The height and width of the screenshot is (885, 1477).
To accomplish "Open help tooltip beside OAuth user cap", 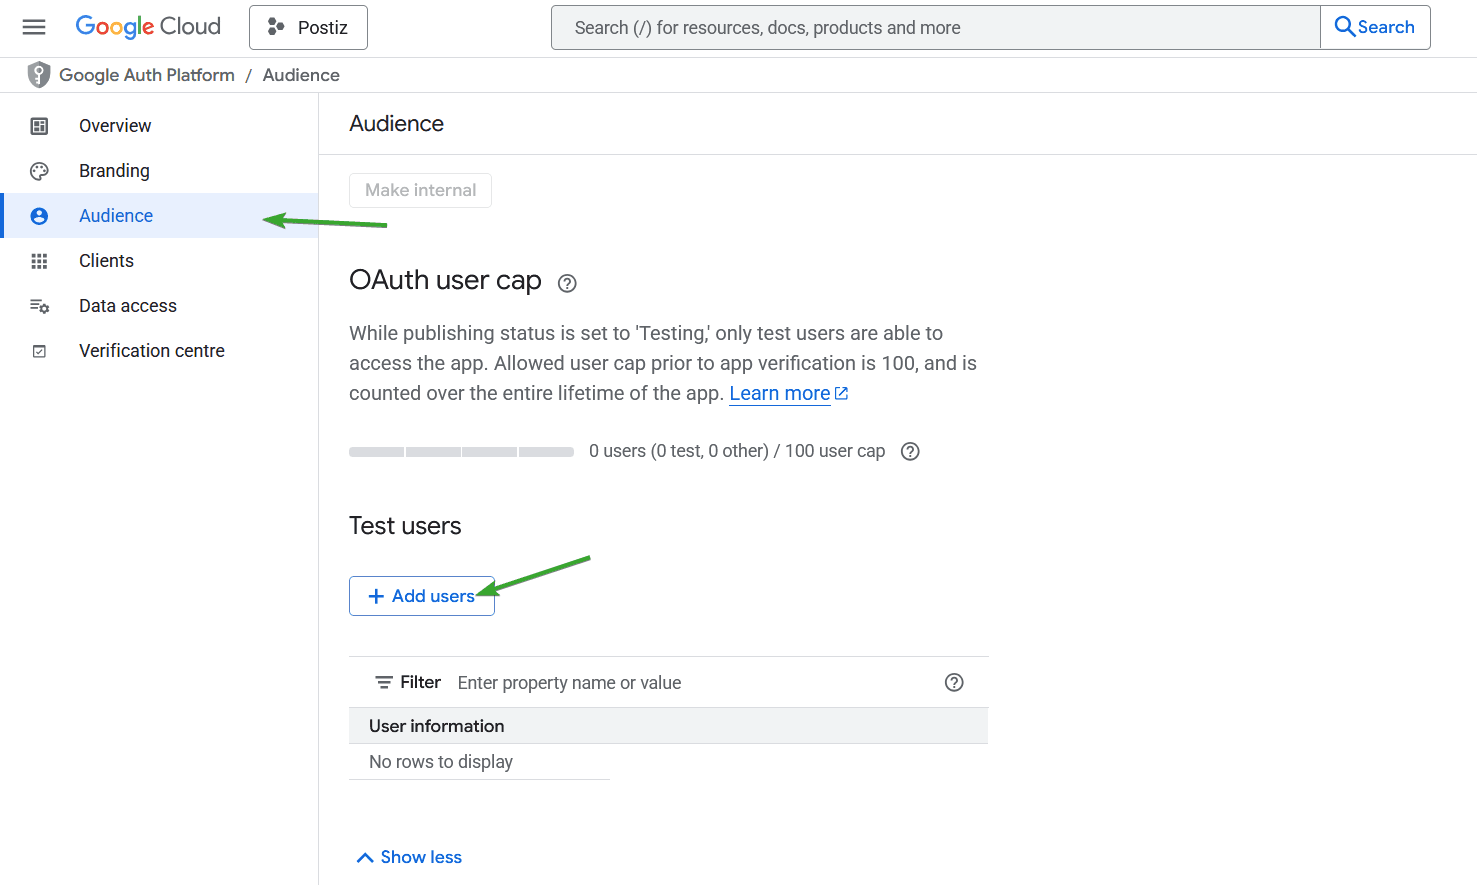I will click(567, 283).
